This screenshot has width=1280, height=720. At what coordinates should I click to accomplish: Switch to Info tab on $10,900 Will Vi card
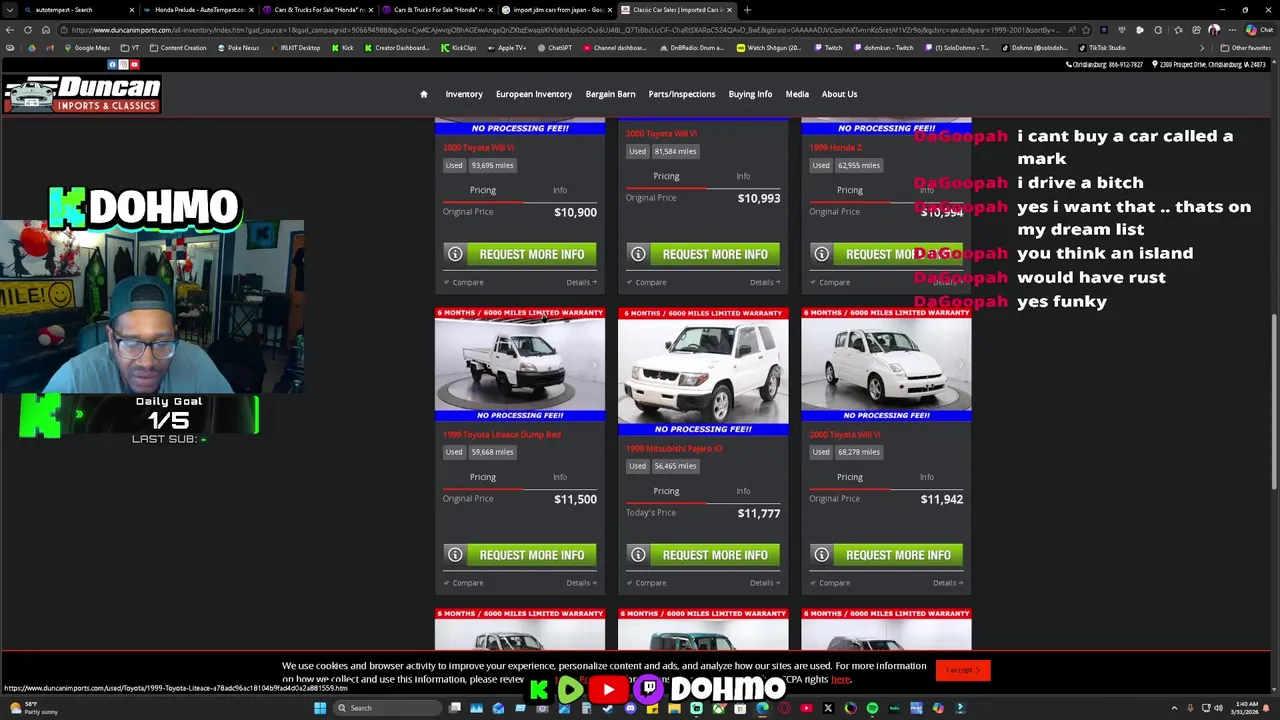pyautogui.click(x=560, y=190)
